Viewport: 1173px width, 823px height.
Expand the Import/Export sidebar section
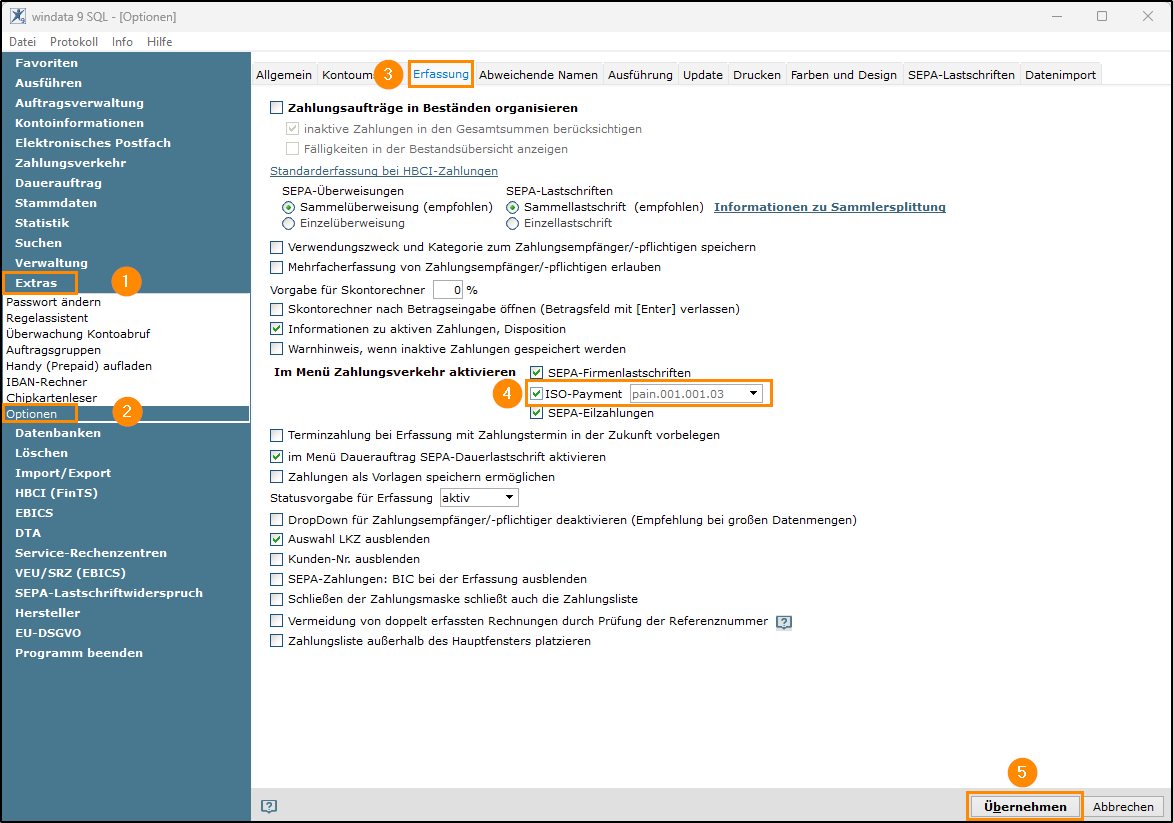pyautogui.click(x=63, y=473)
